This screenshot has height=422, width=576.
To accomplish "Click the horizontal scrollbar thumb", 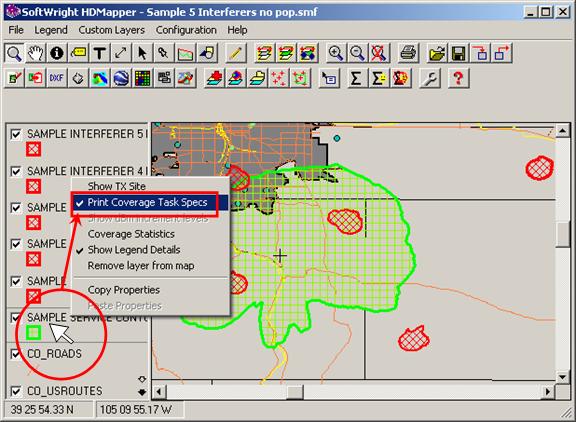I will pyautogui.click(x=295, y=392).
